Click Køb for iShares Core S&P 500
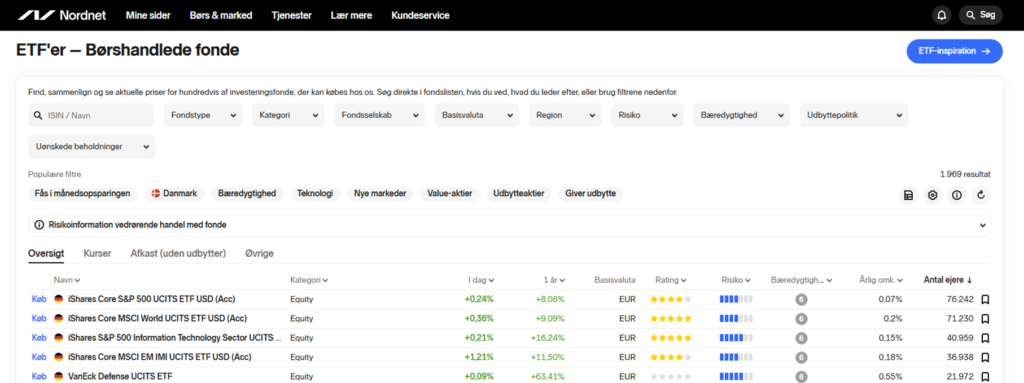 point(39,299)
